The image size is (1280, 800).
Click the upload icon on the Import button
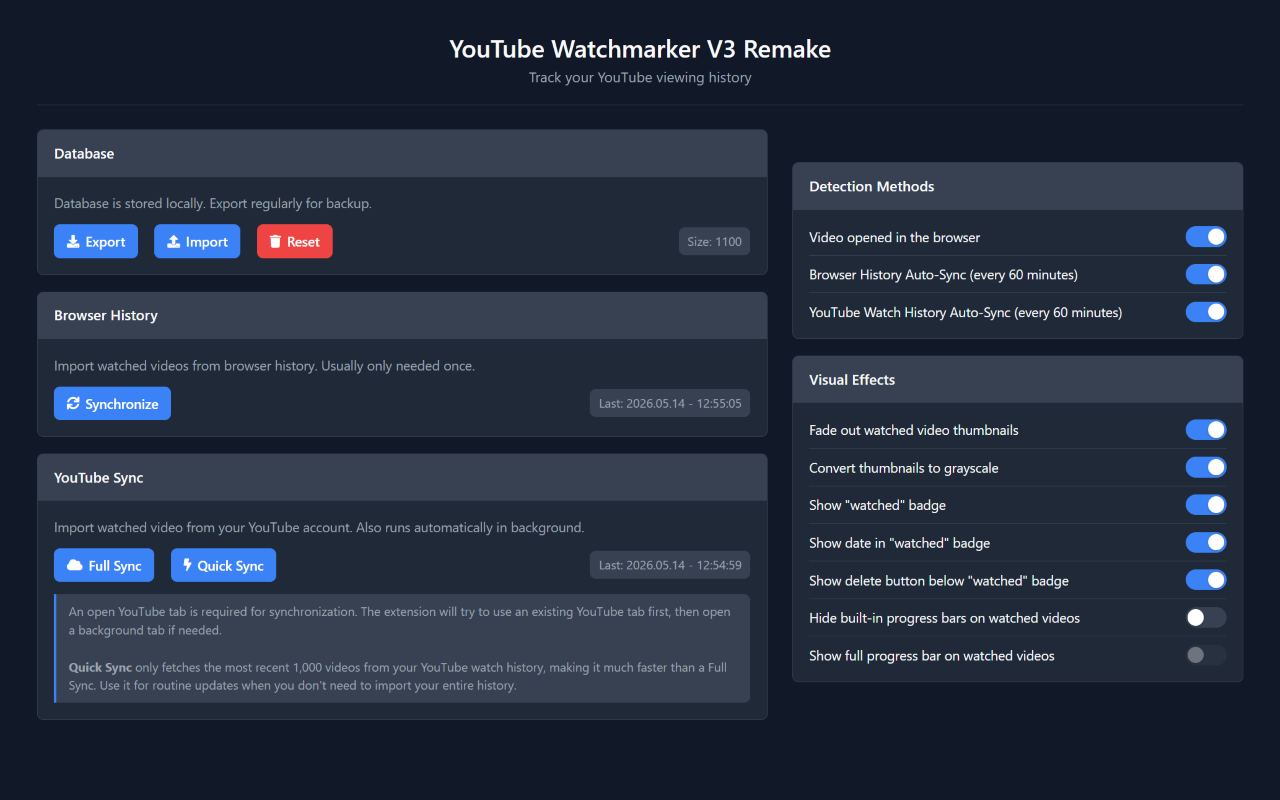173,242
